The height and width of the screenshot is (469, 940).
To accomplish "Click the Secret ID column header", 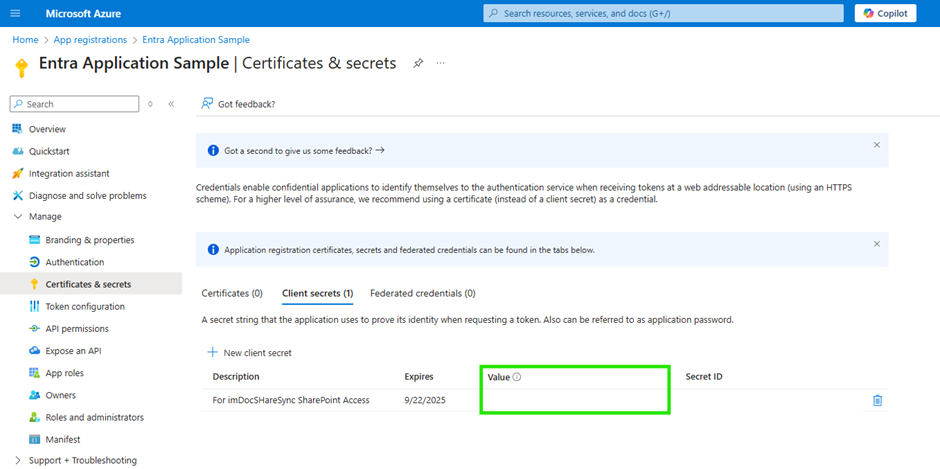I will pos(704,377).
